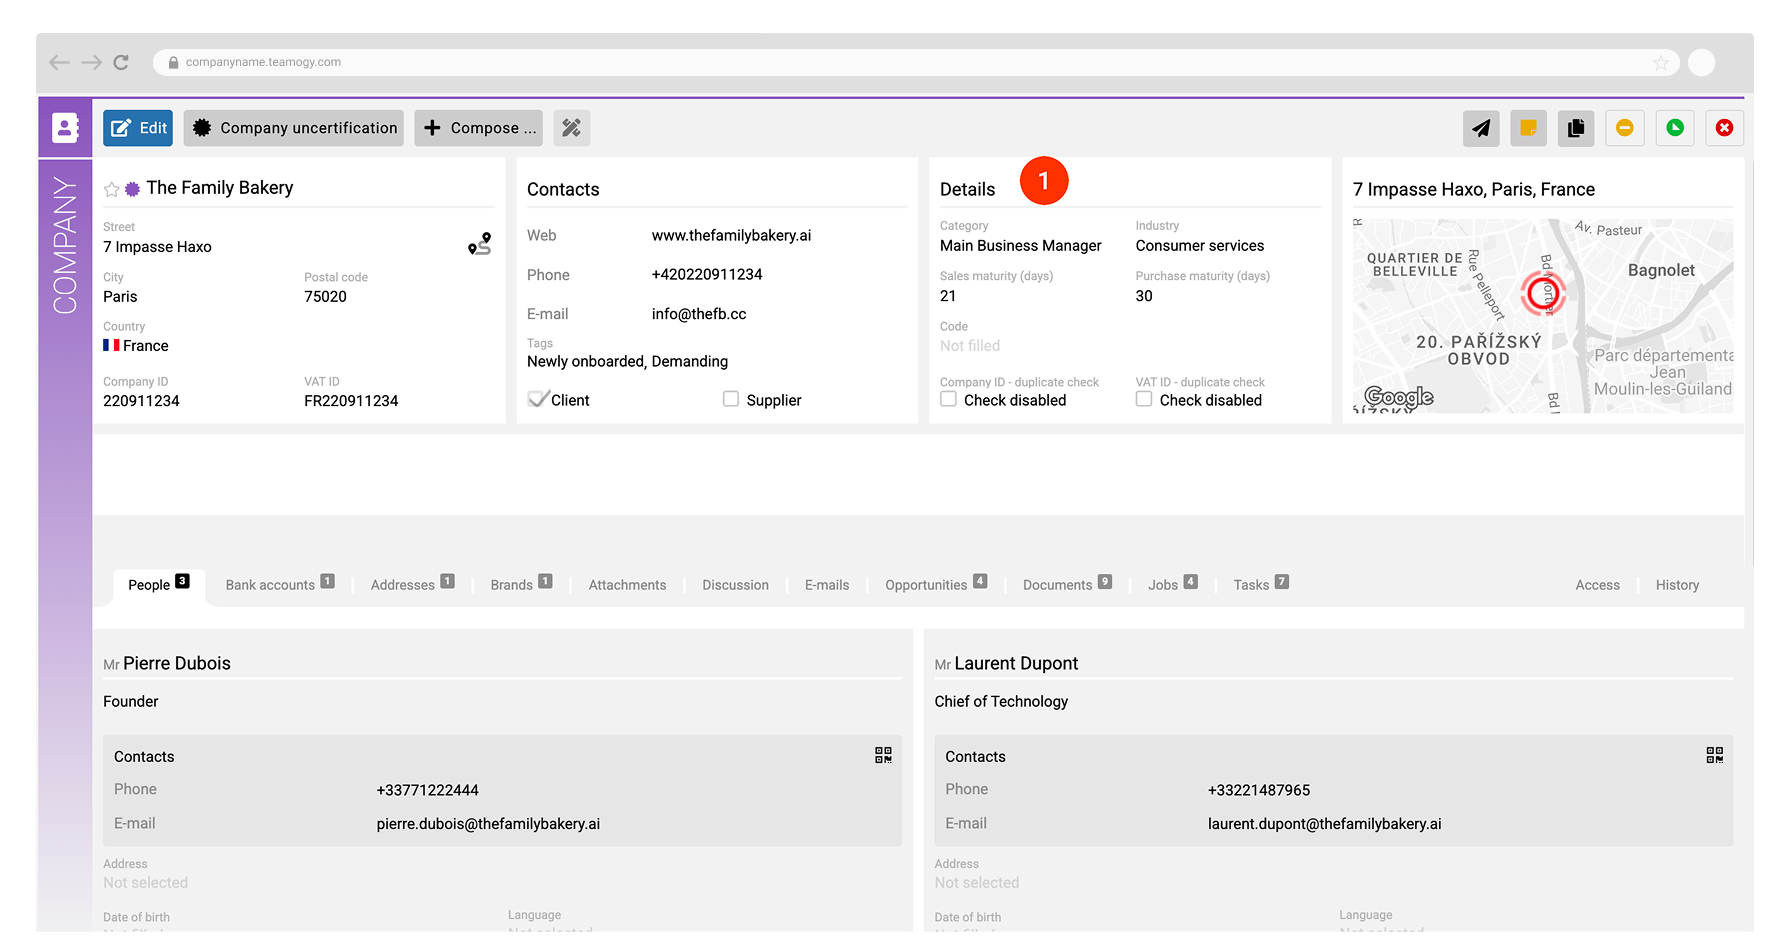Show QR code for Pierre Dubois contacts
1781x952 pixels.
[883, 755]
